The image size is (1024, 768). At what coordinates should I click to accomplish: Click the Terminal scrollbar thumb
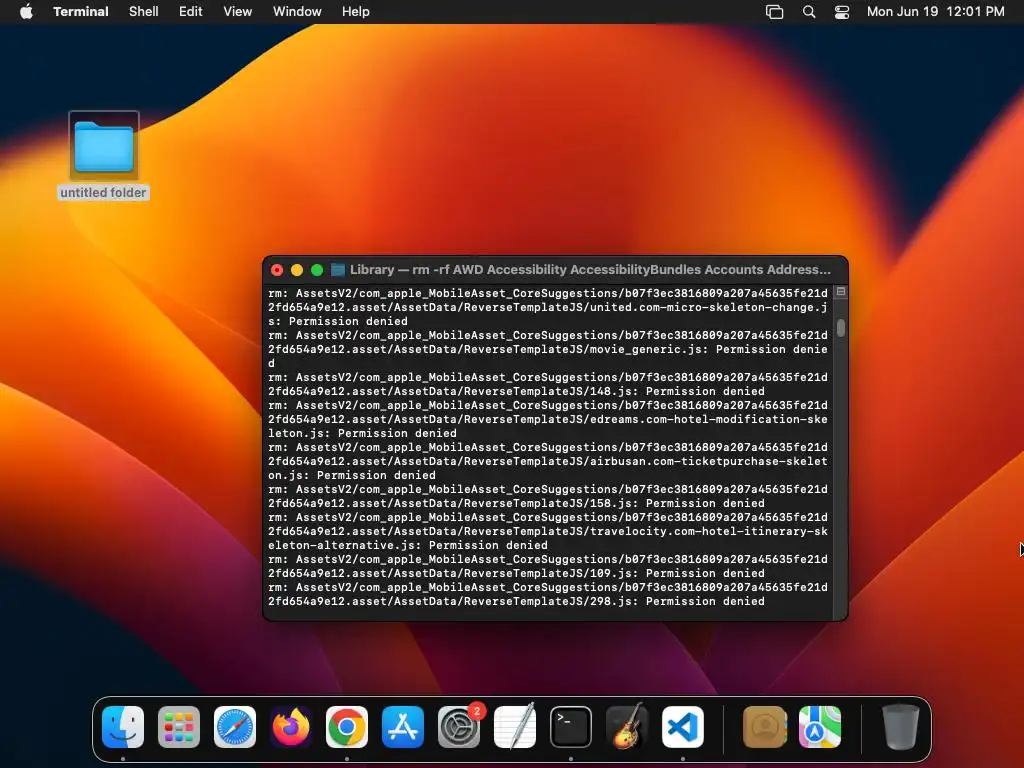point(841,328)
